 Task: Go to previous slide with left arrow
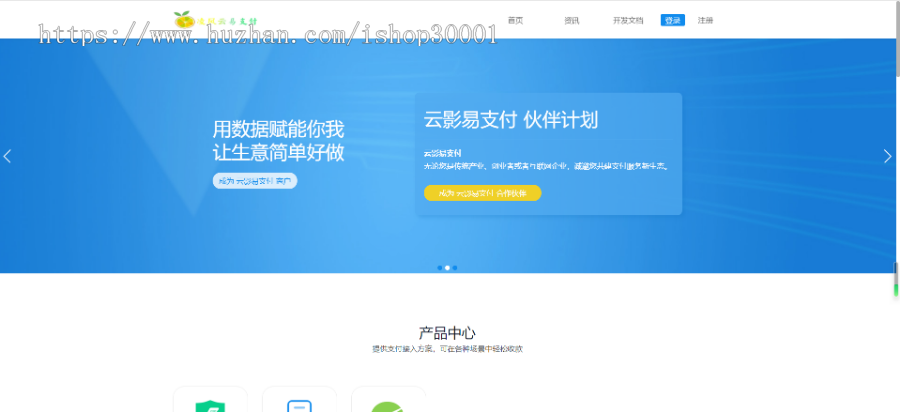pyautogui.click(x=7, y=156)
